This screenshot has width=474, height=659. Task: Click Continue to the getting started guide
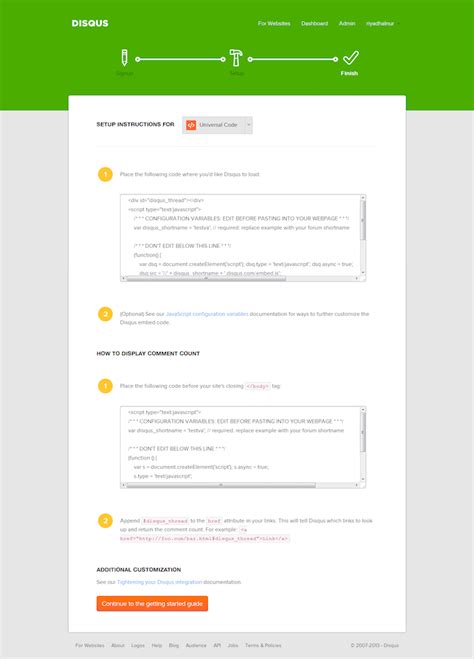pos(152,604)
